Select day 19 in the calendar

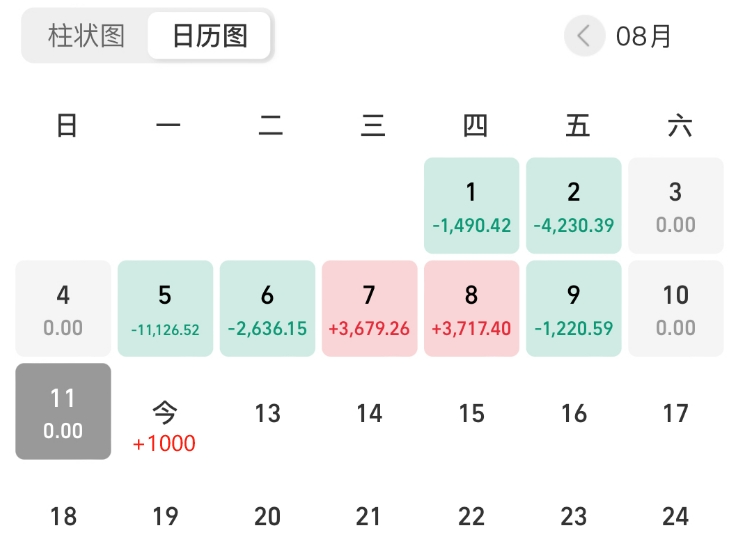tap(165, 516)
